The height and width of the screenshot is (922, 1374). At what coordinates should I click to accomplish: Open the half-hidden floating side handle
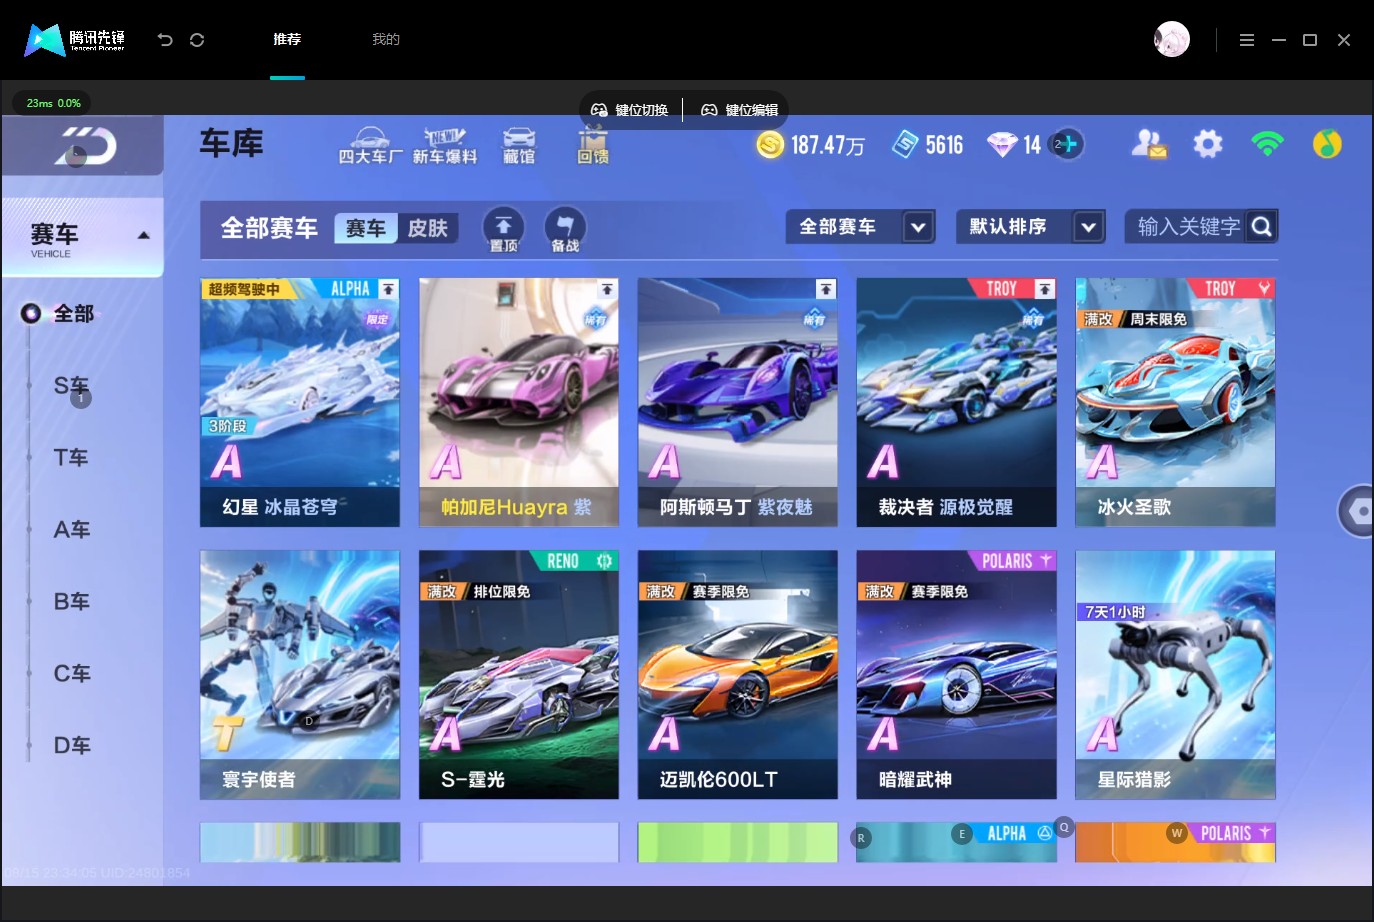(x=1357, y=511)
